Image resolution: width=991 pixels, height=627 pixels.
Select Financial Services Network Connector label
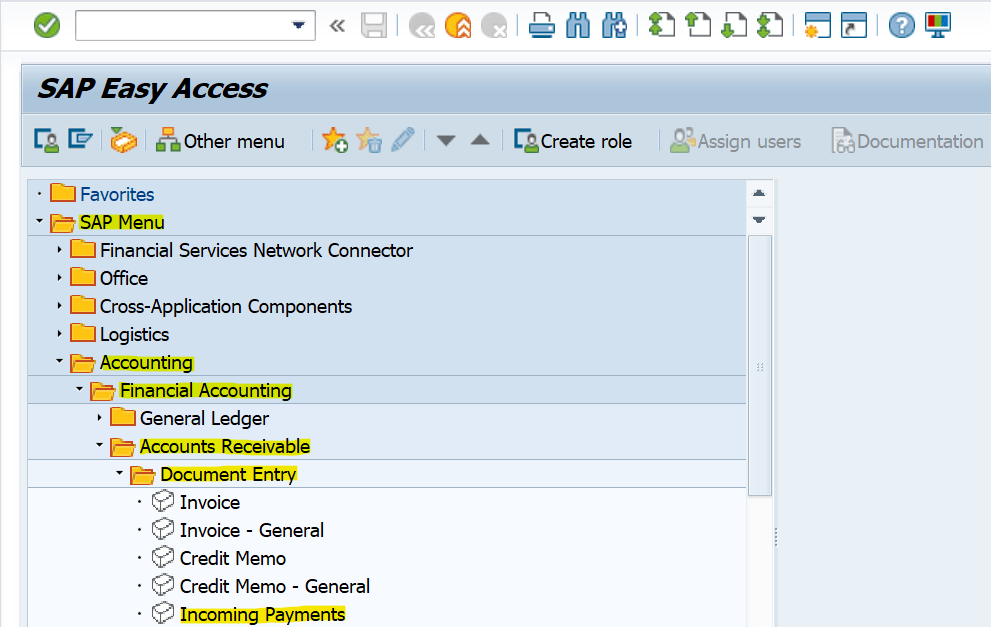(x=256, y=250)
